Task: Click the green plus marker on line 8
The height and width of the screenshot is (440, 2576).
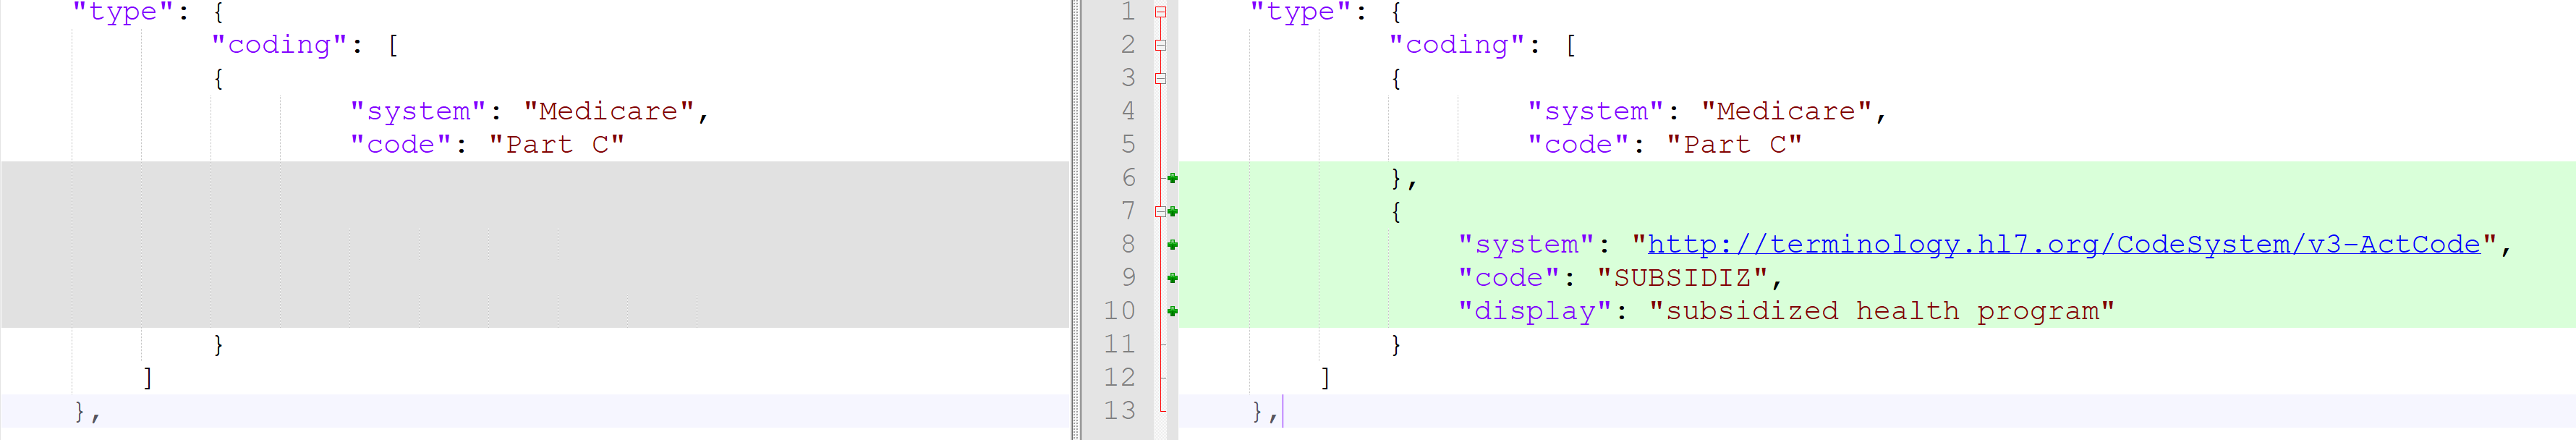Action: (x=1172, y=245)
